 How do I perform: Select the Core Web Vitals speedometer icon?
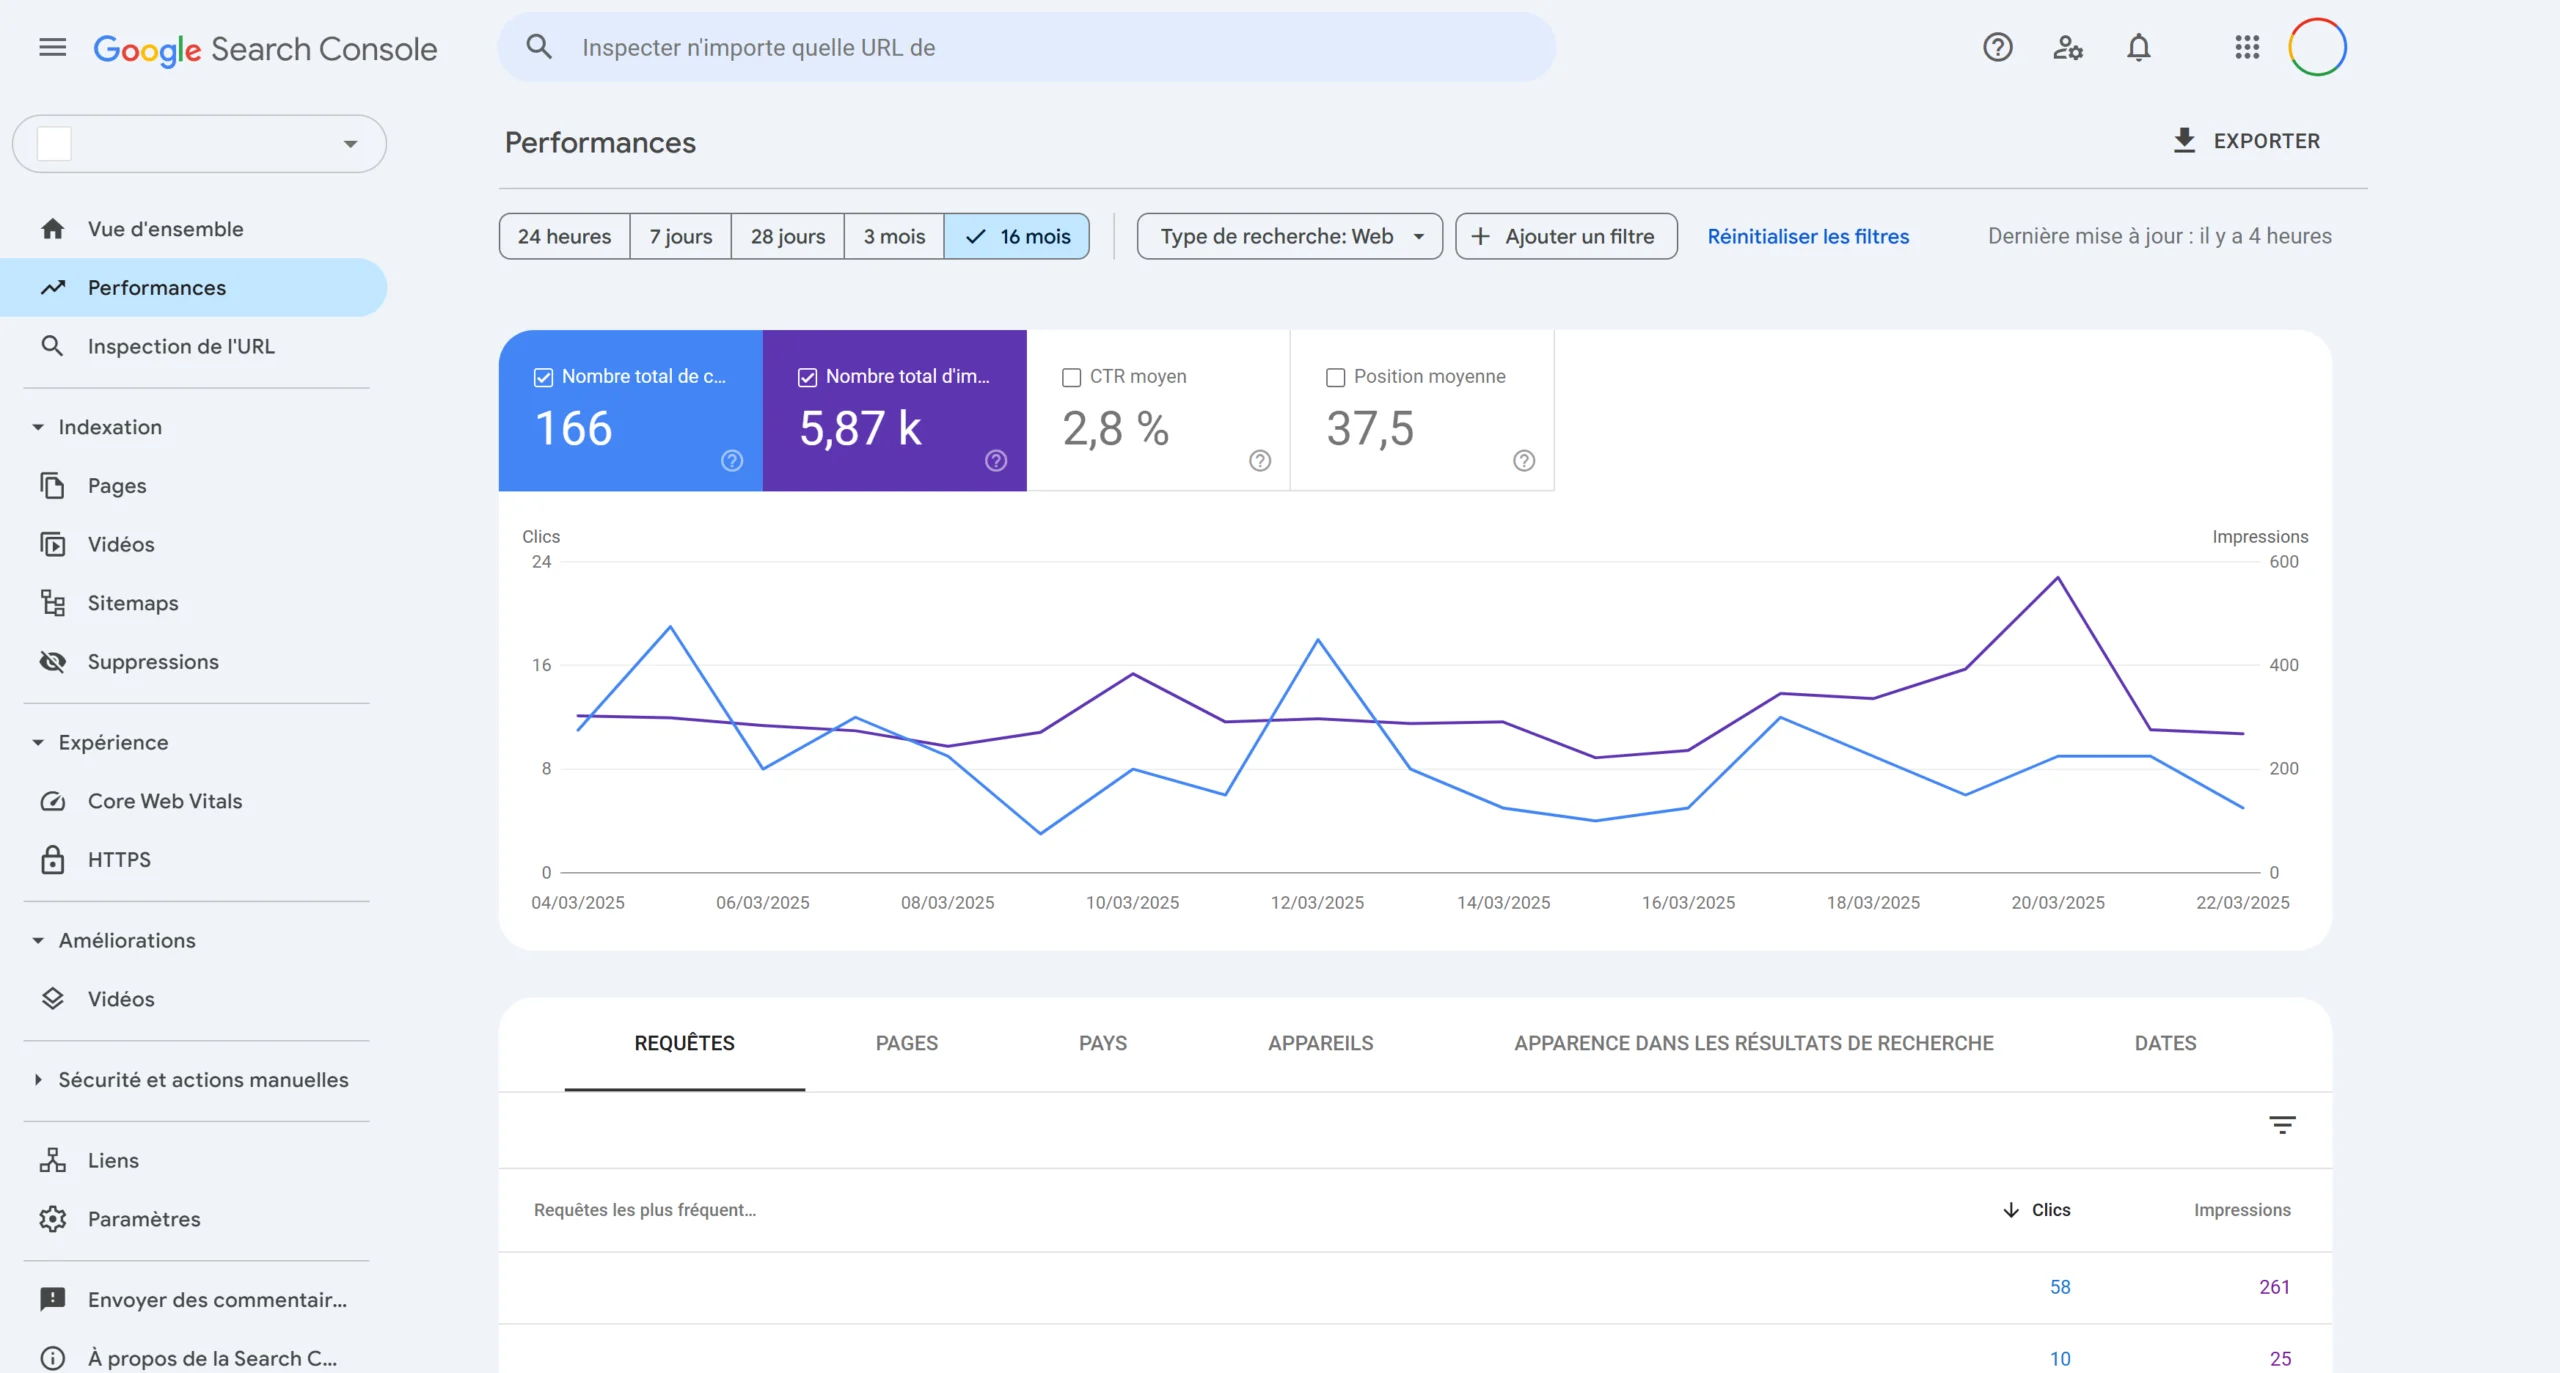(x=53, y=801)
